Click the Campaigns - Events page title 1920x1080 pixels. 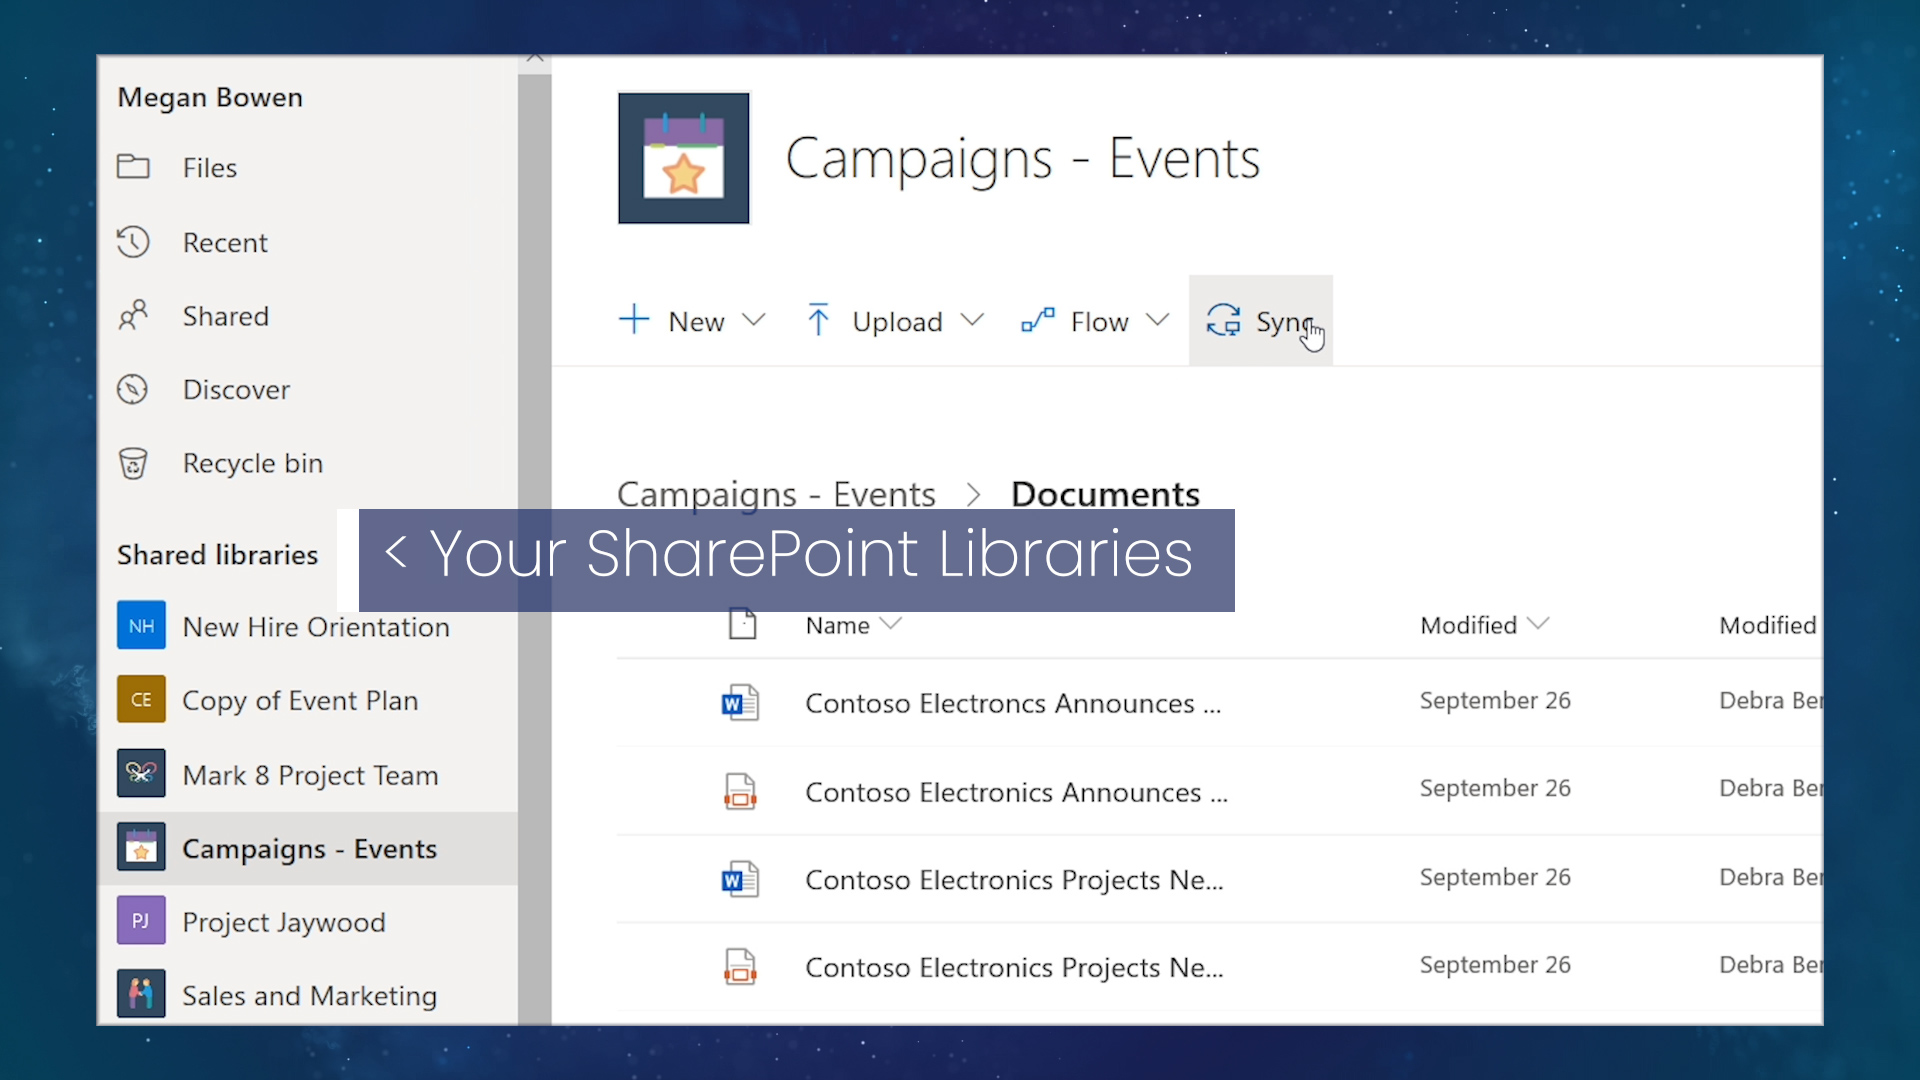(x=1022, y=158)
